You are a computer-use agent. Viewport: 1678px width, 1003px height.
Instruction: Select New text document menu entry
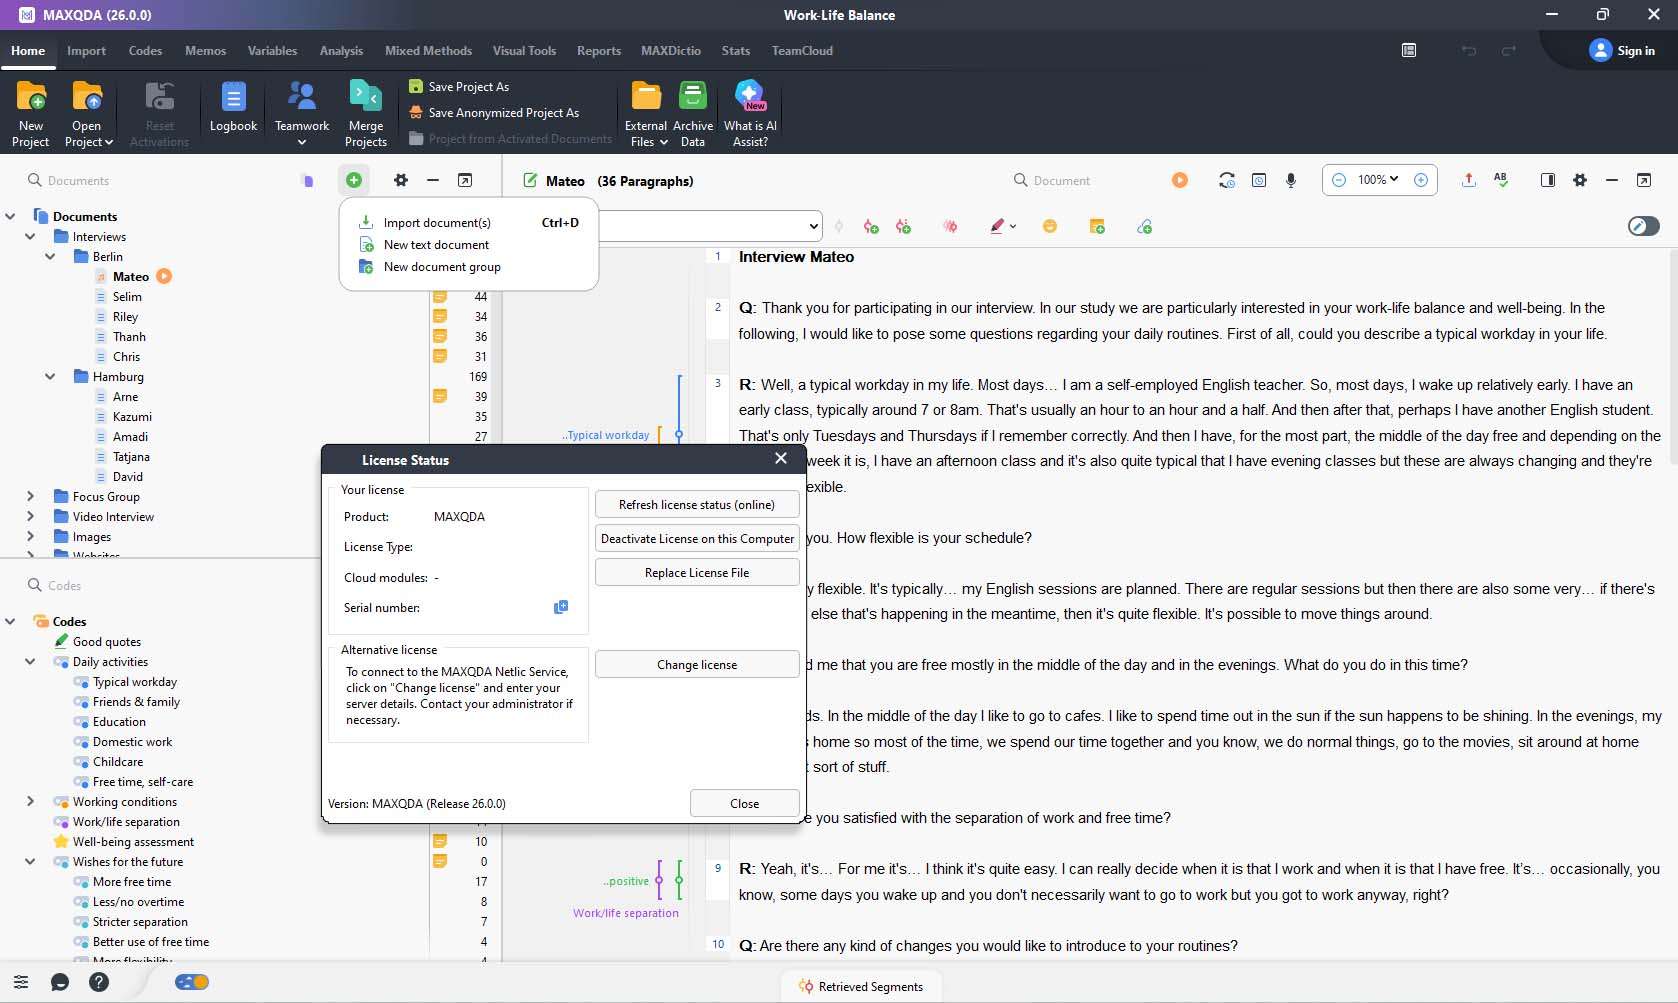tap(436, 245)
